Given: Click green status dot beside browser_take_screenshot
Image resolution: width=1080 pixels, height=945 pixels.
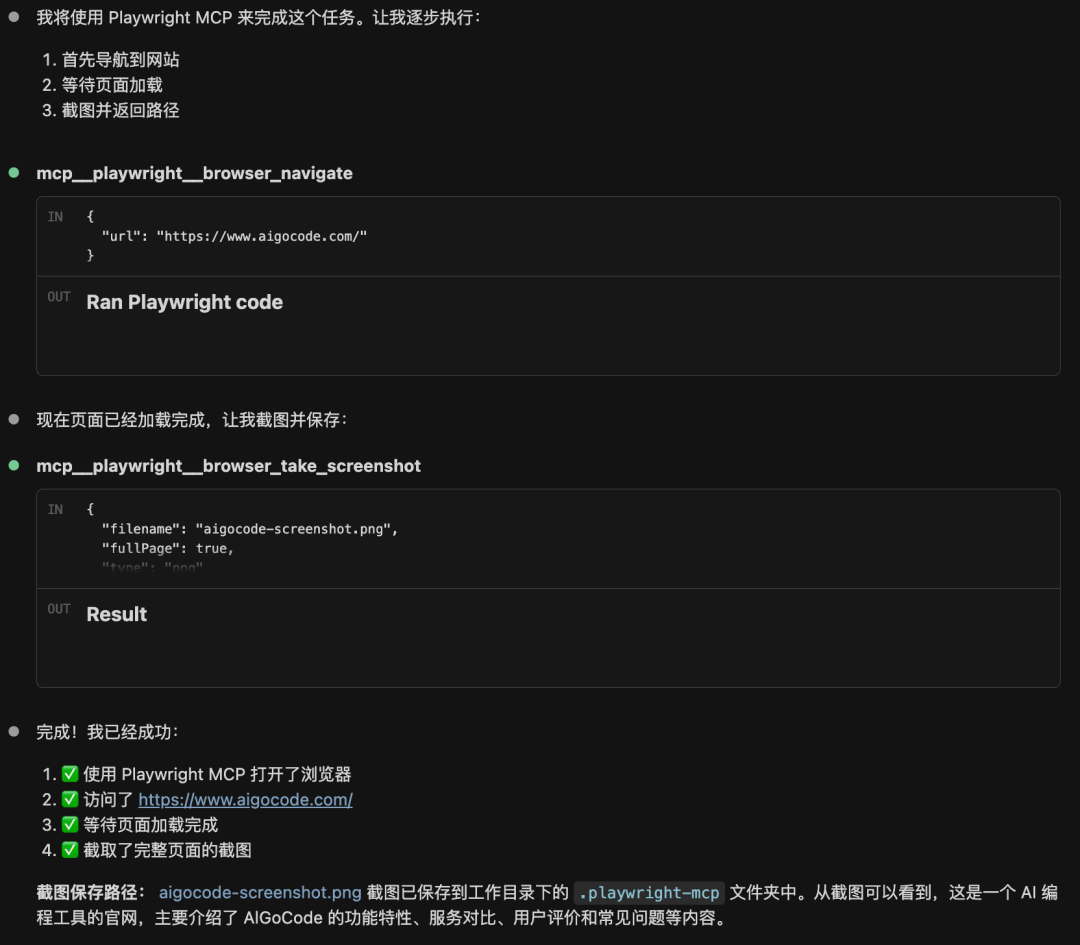Looking at the screenshot, I should pyautogui.click(x=14, y=466).
